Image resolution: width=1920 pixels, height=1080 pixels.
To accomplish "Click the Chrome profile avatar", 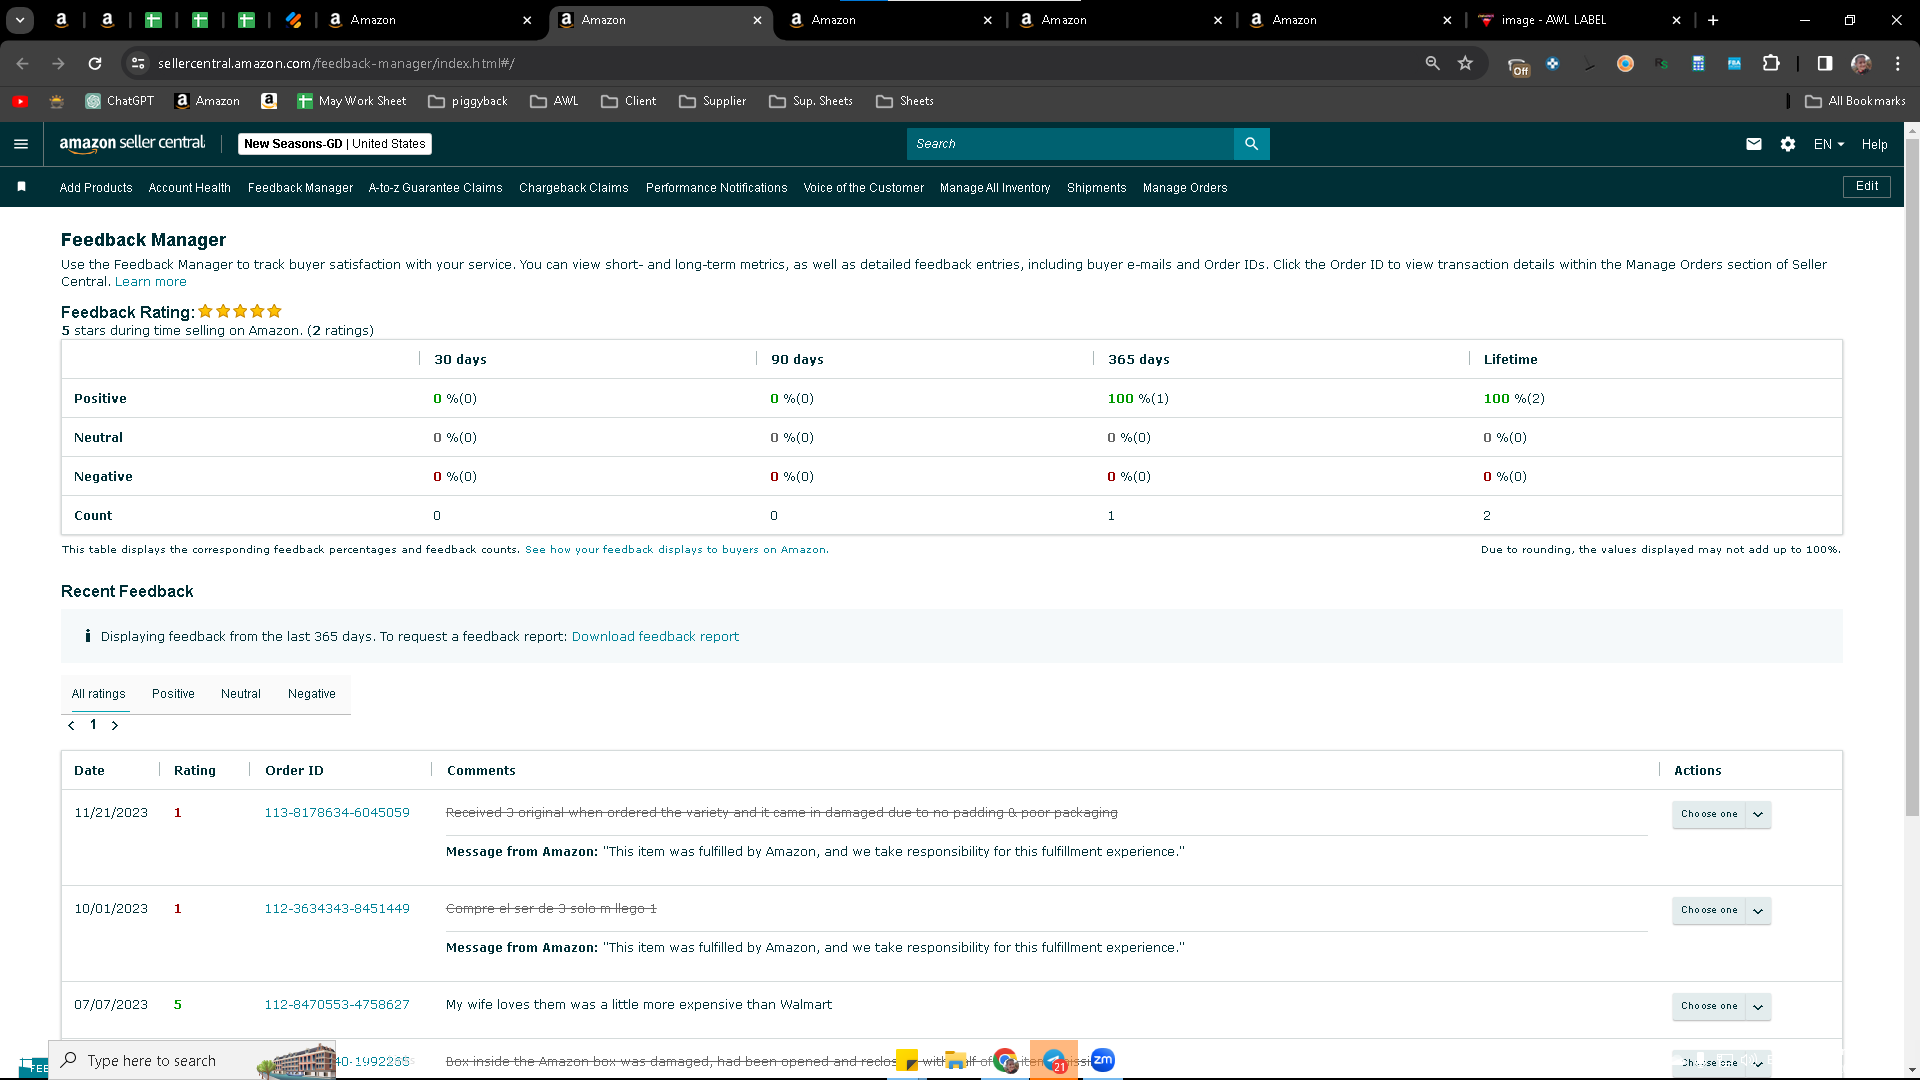I will click(x=1861, y=63).
